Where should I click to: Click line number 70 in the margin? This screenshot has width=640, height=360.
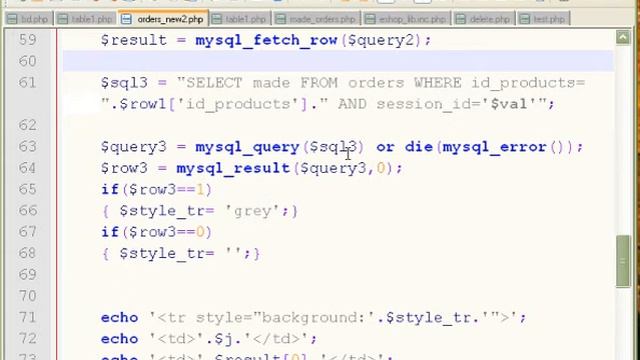tap(27, 296)
